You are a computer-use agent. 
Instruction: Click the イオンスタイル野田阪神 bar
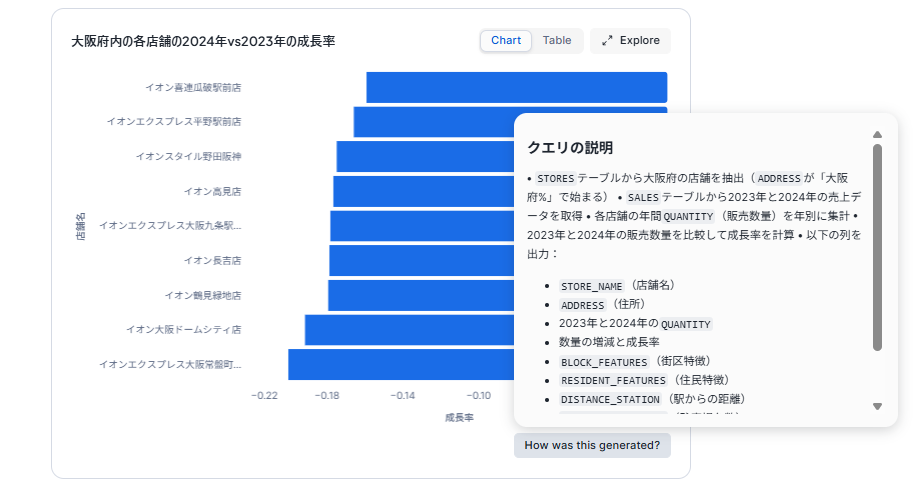pos(425,157)
